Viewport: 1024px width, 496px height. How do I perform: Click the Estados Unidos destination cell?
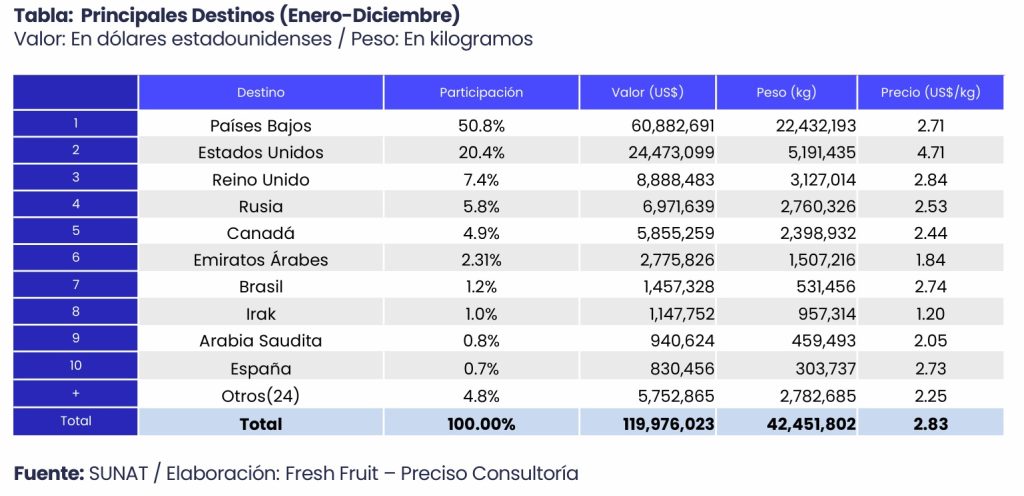(x=261, y=153)
